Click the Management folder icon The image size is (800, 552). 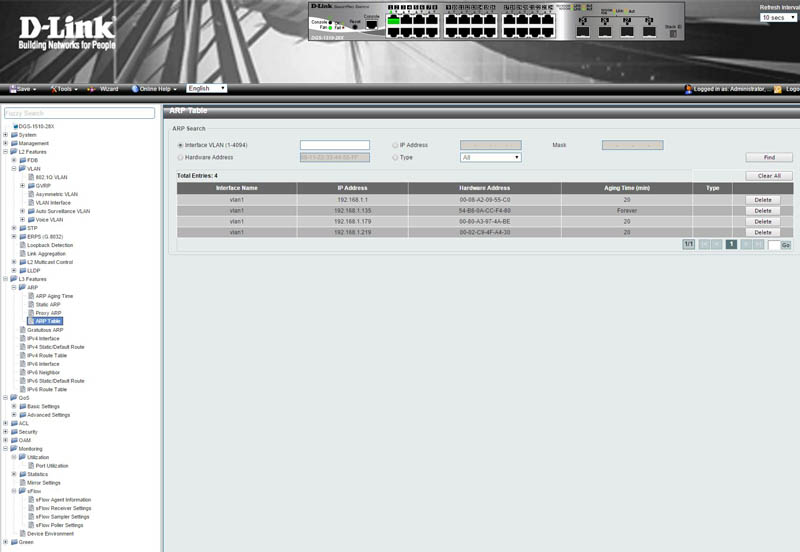pos(14,143)
